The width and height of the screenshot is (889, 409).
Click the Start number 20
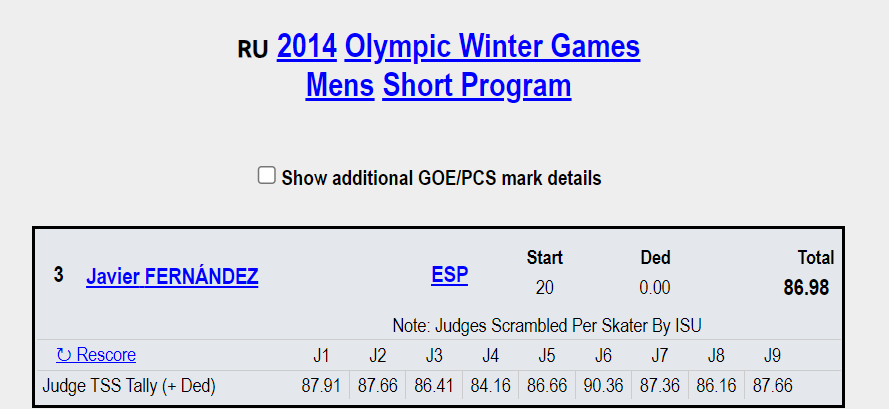click(545, 288)
